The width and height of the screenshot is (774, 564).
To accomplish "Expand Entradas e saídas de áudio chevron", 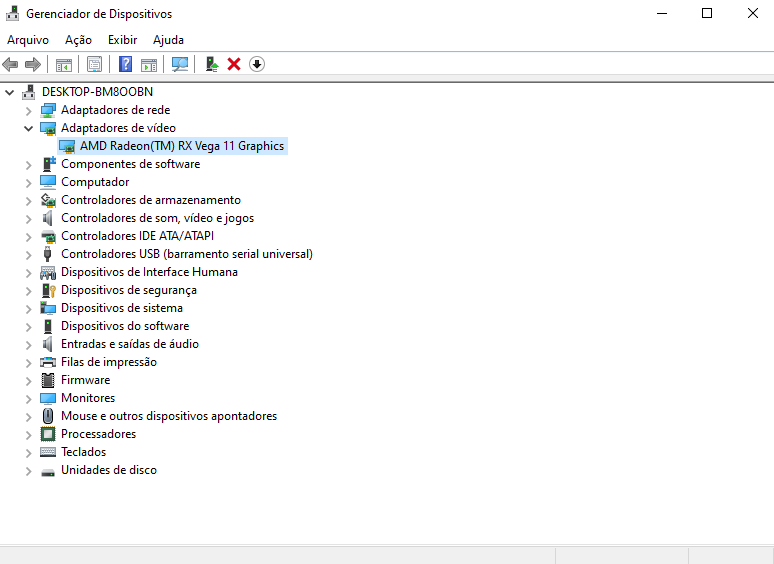I will coord(29,344).
